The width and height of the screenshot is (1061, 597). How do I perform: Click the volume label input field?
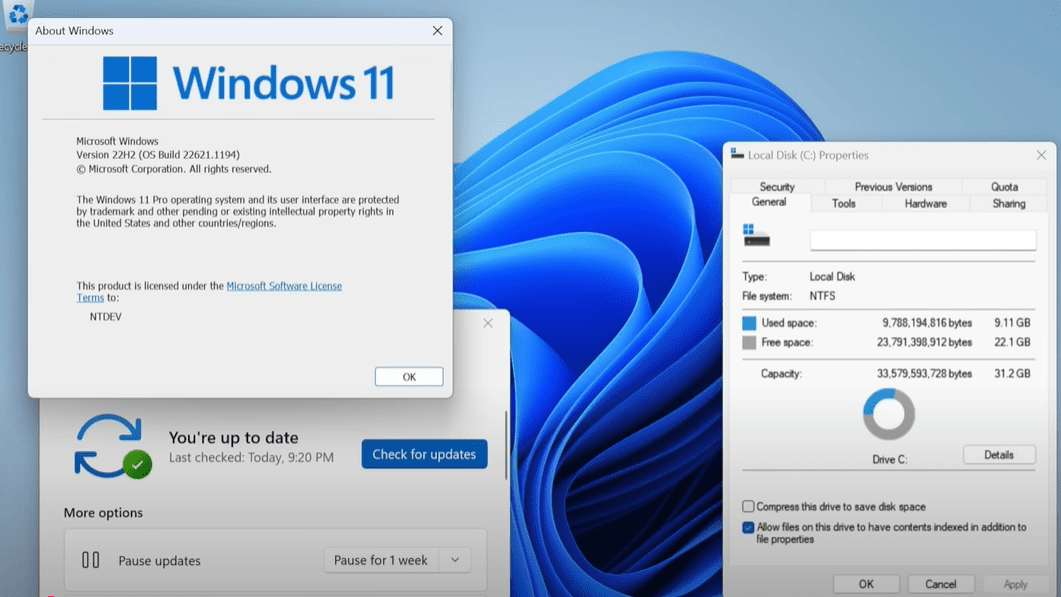point(922,239)
